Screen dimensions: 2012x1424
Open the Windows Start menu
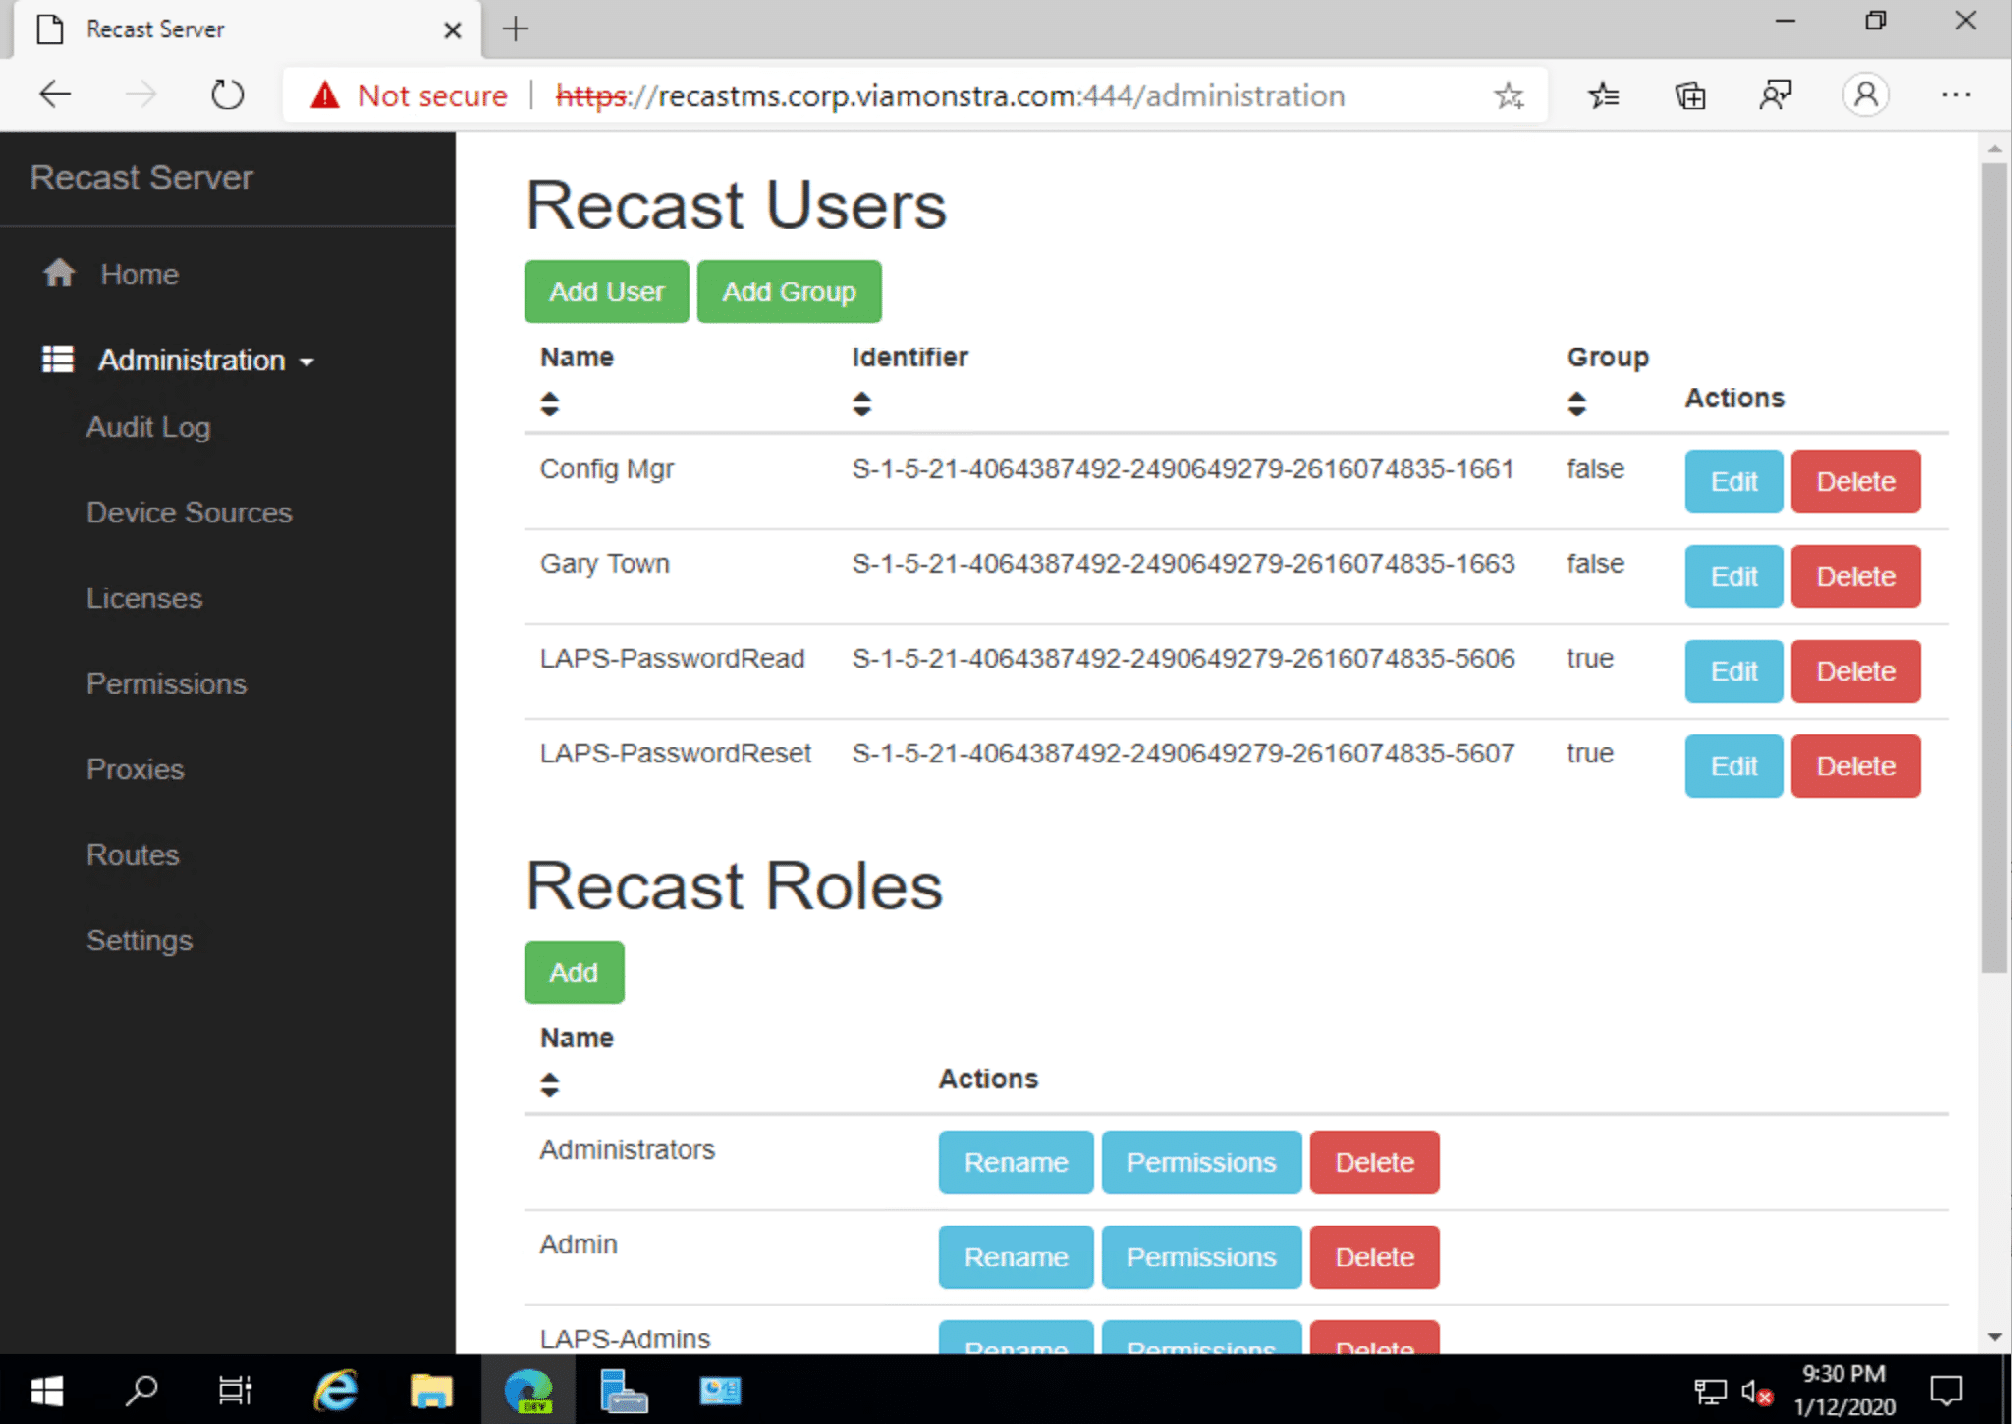coord(46,1390)
